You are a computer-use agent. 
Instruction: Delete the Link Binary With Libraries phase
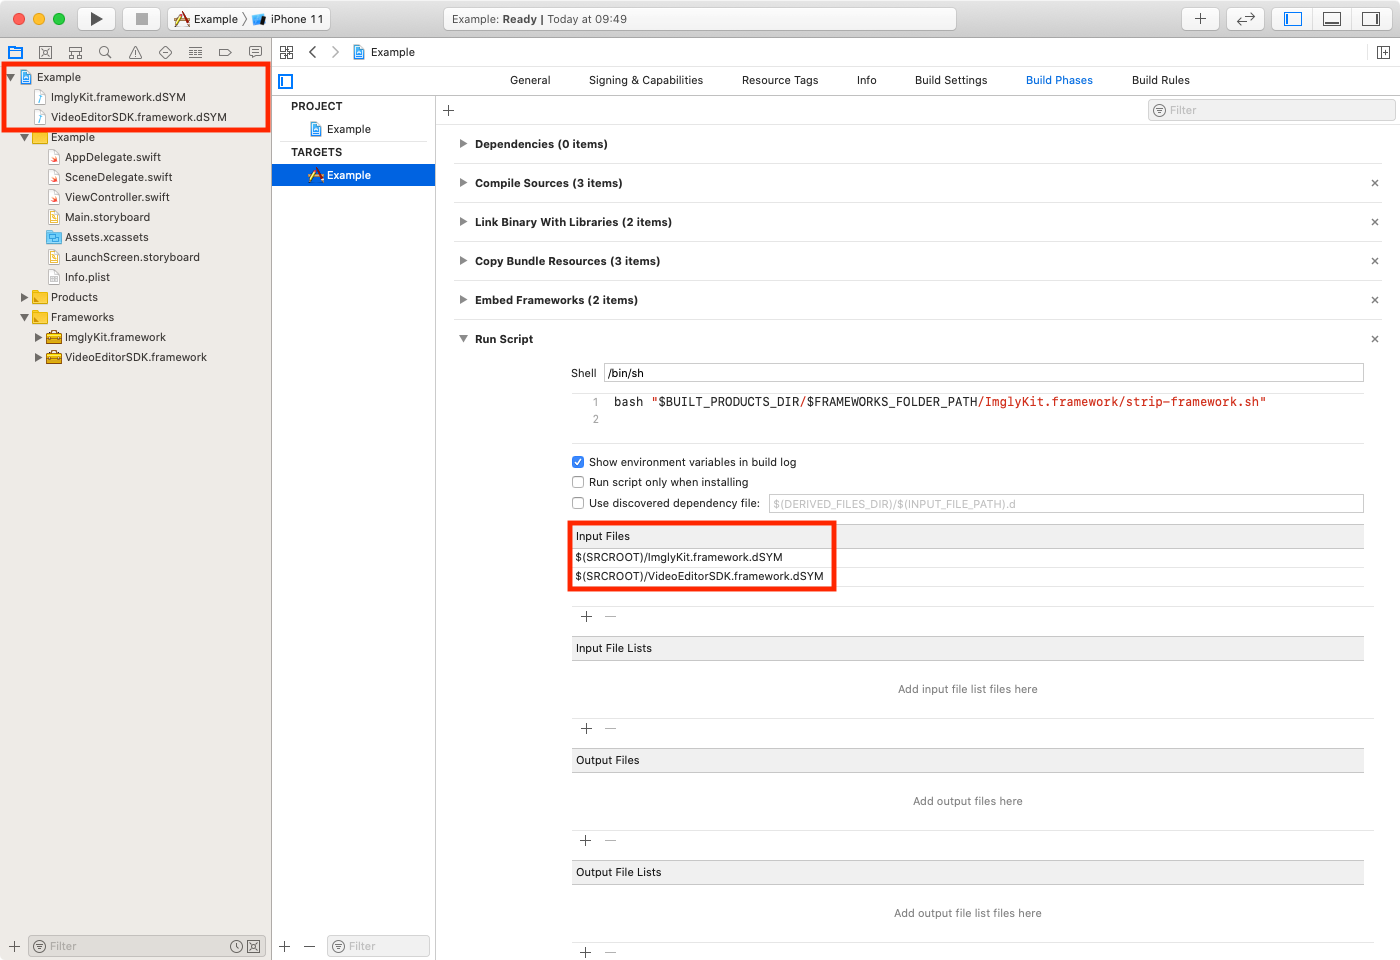coord(1375,222)
